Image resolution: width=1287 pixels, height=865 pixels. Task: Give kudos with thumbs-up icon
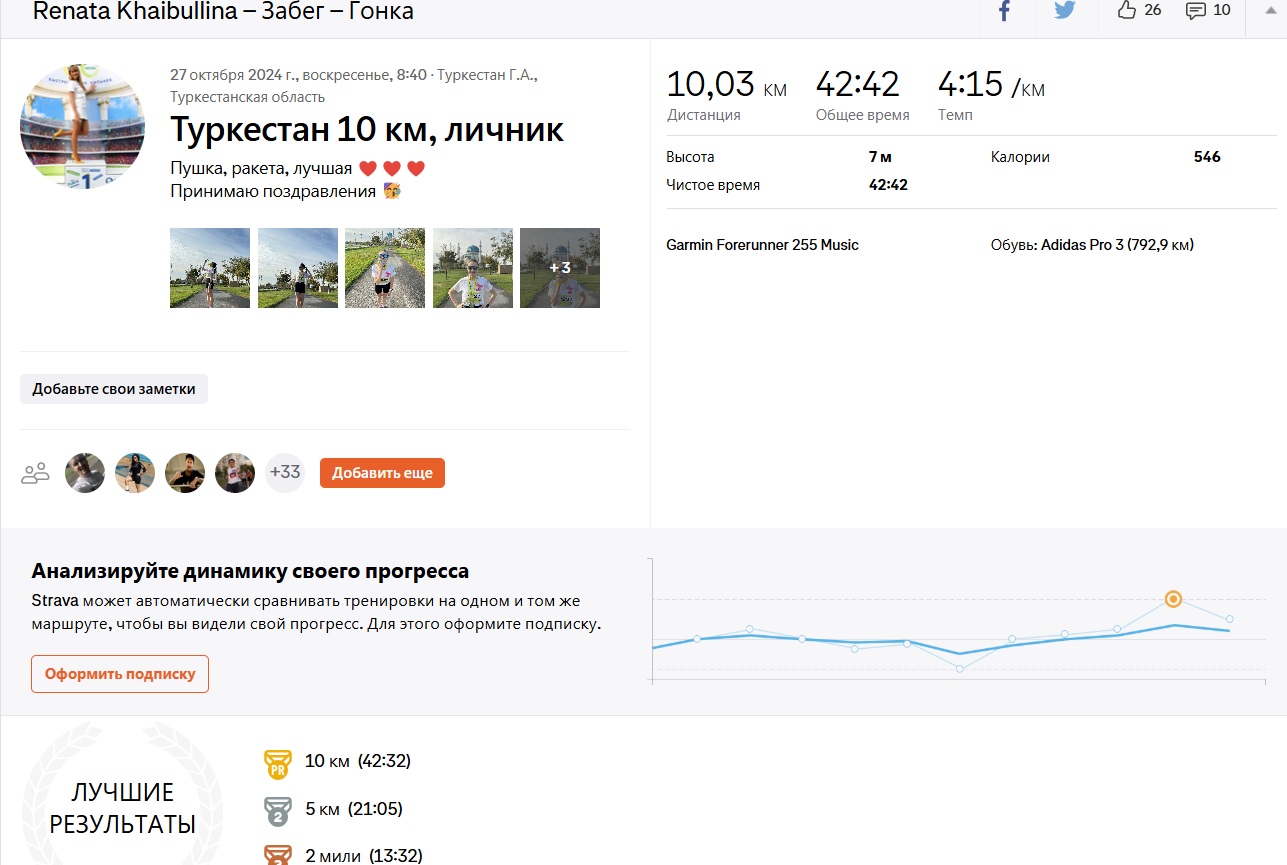(x=1127, y=11)
